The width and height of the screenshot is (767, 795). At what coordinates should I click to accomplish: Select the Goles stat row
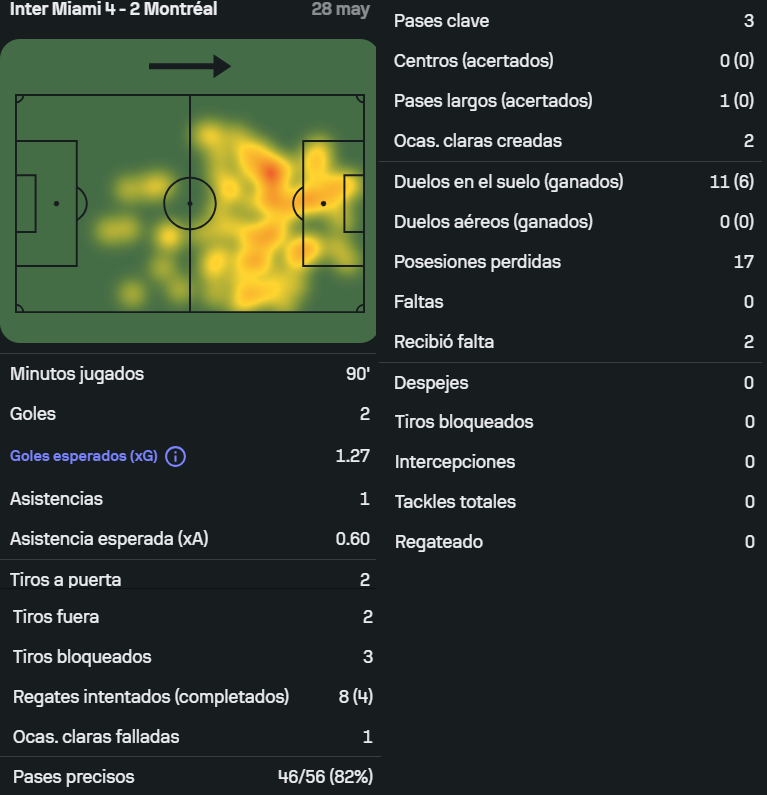point(190,414)
